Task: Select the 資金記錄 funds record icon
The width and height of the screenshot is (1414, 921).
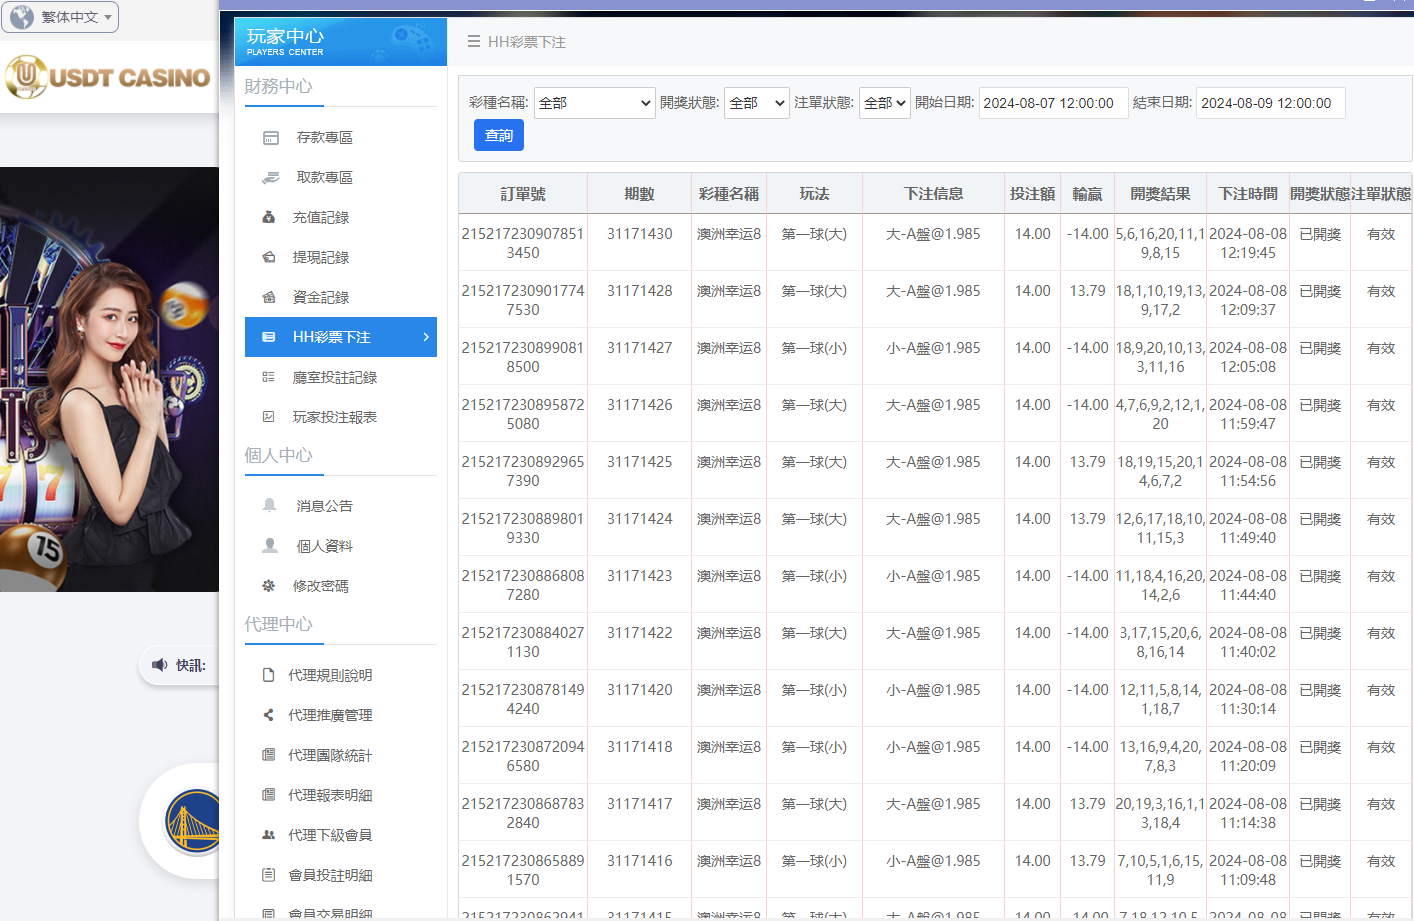Action: point(268,297)
